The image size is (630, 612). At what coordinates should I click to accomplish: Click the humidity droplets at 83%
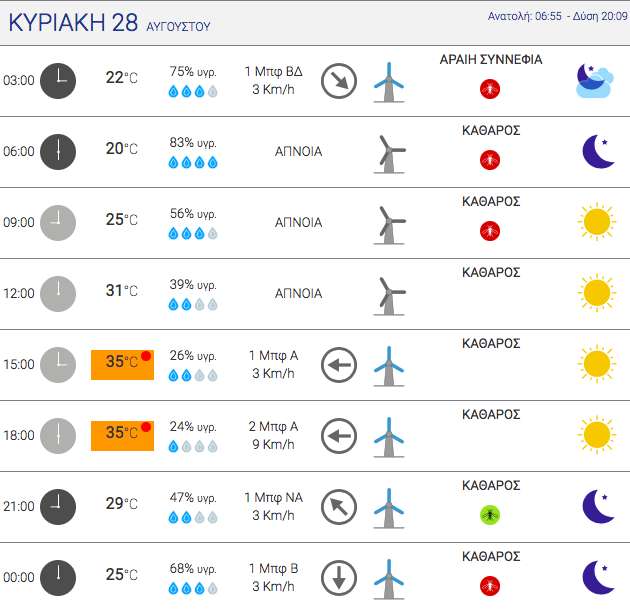tap(193, 163)
